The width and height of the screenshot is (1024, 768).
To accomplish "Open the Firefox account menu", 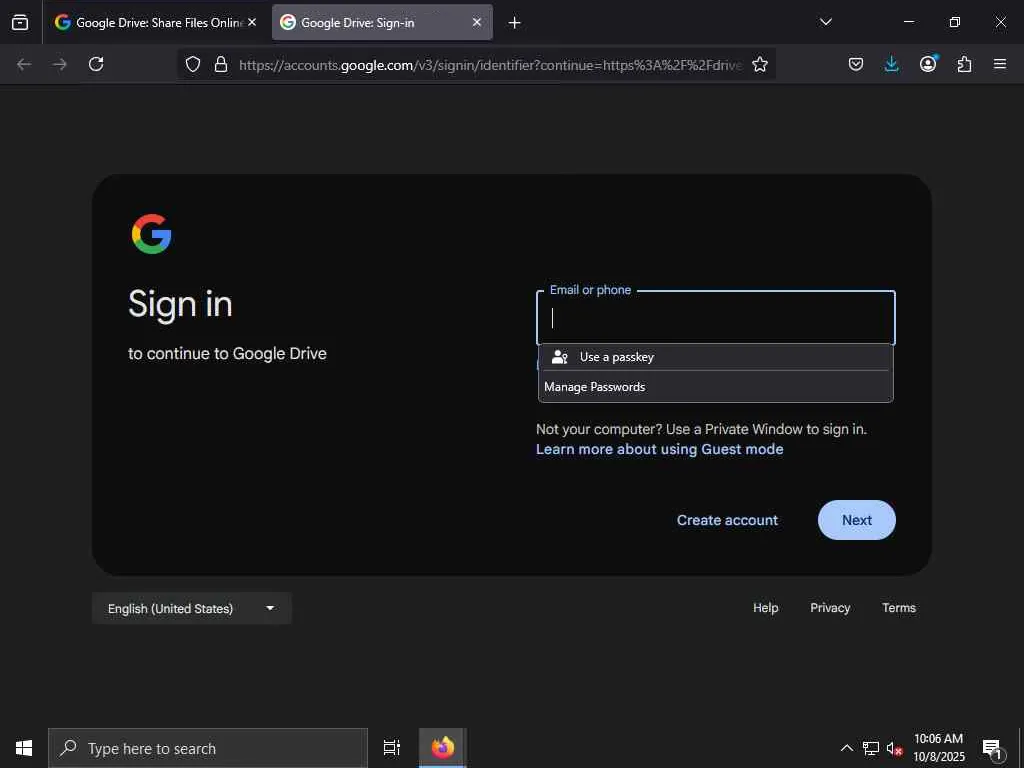I will (928, 64).
